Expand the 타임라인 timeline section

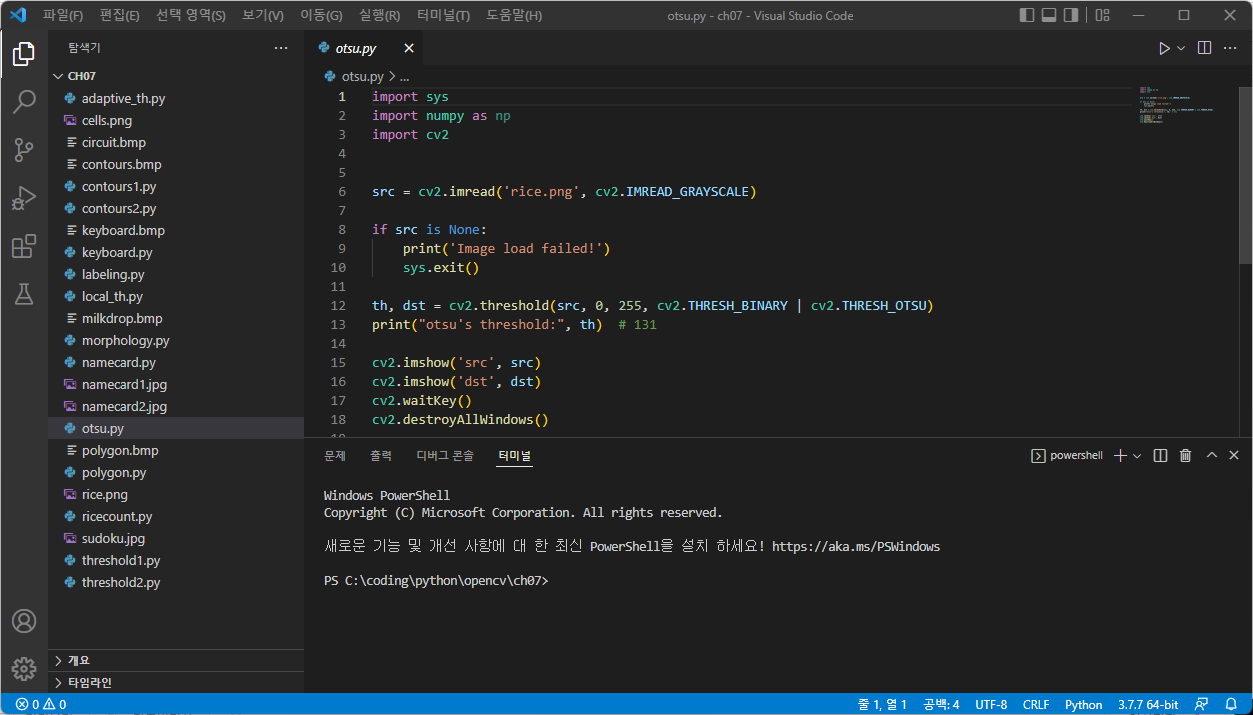click(x=176, y=682)
